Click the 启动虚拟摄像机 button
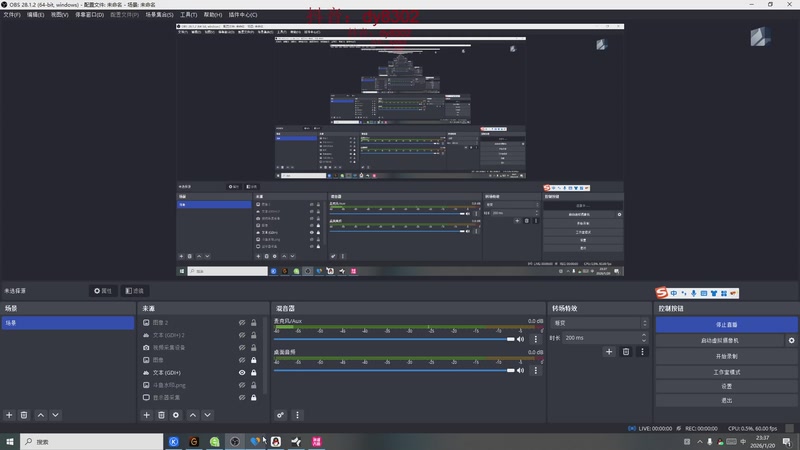Screen dimensions: 800x450 point(720,340)
